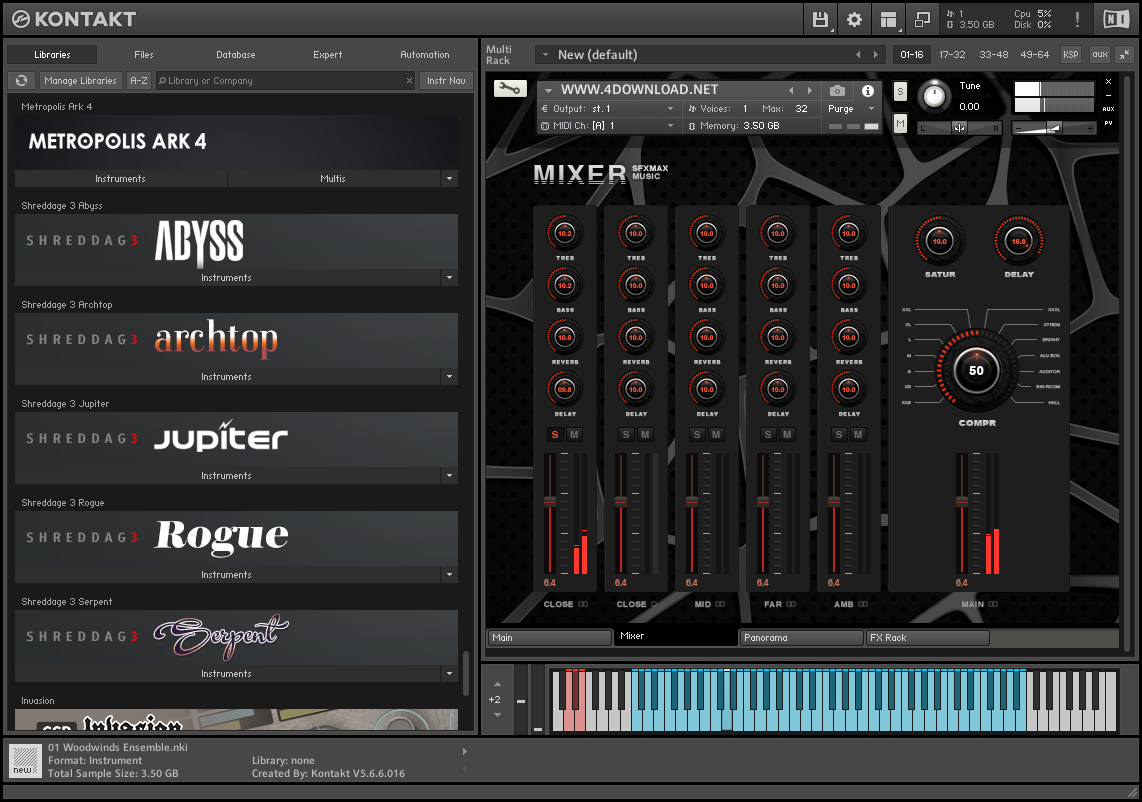Click the Native Instruments NI logo
The width and height of the screenshot is (1142, 802).
(x=1116, y=20)
